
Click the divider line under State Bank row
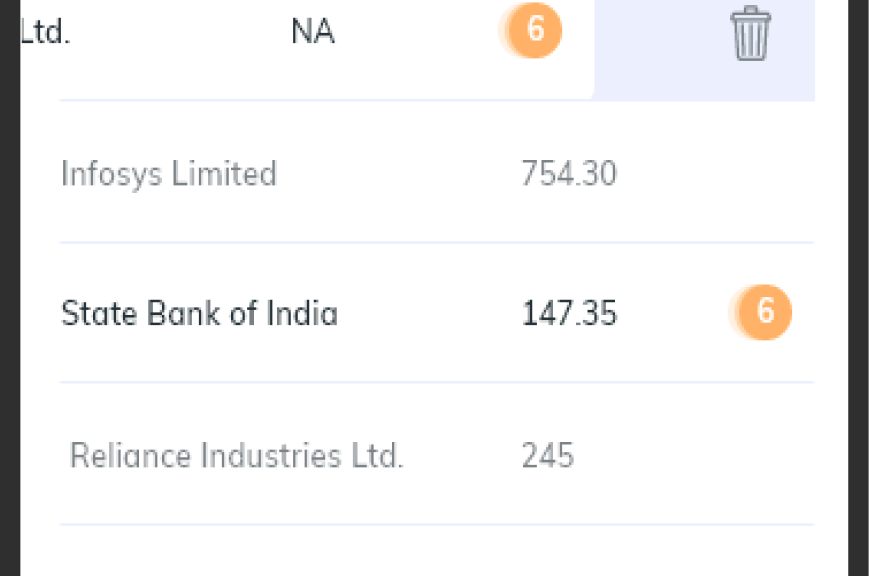click(x=437, y=382)
